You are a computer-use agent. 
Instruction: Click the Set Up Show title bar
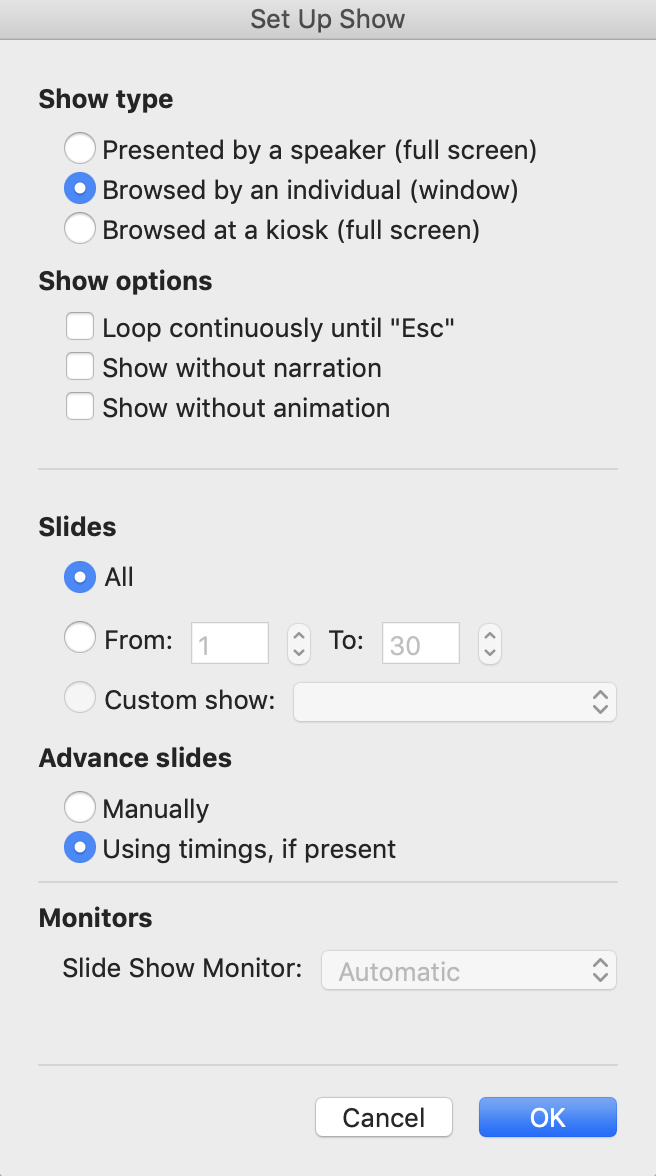tap(328, 19)
